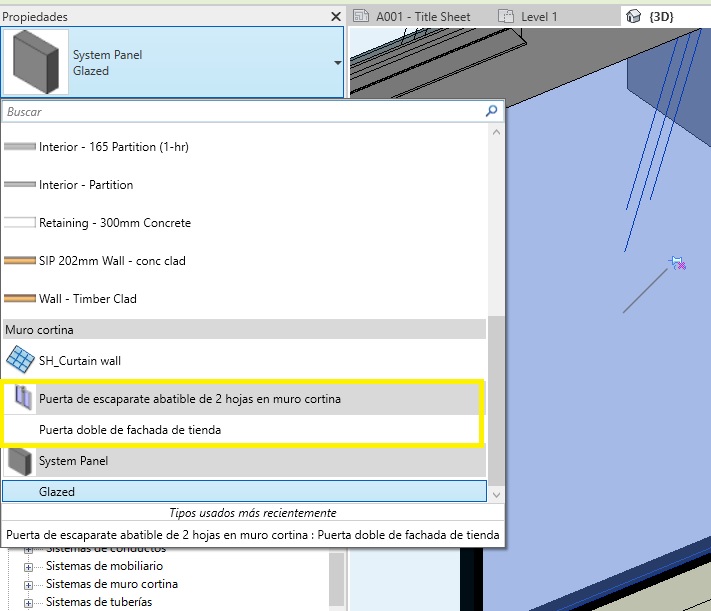Image resolution: width=711 pixels, height=611 pixels.
Task: Pick the Wall - Timber Clad type
Action: 87,299
